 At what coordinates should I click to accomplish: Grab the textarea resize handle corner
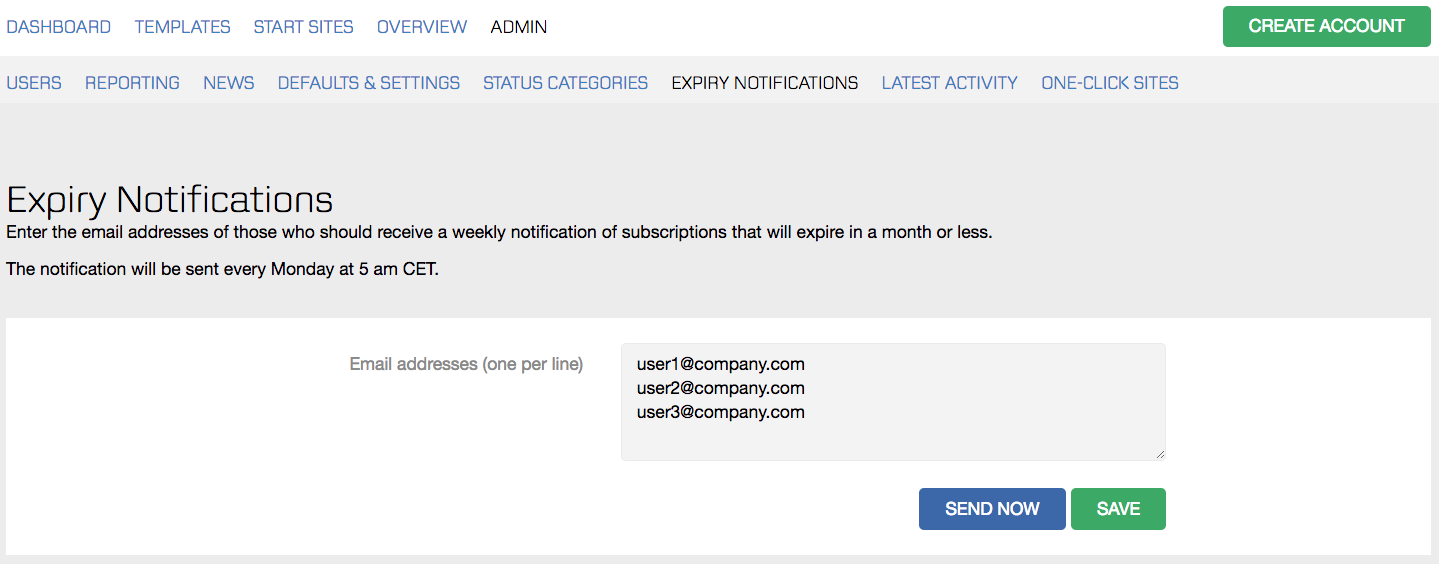pos(1160,455)
